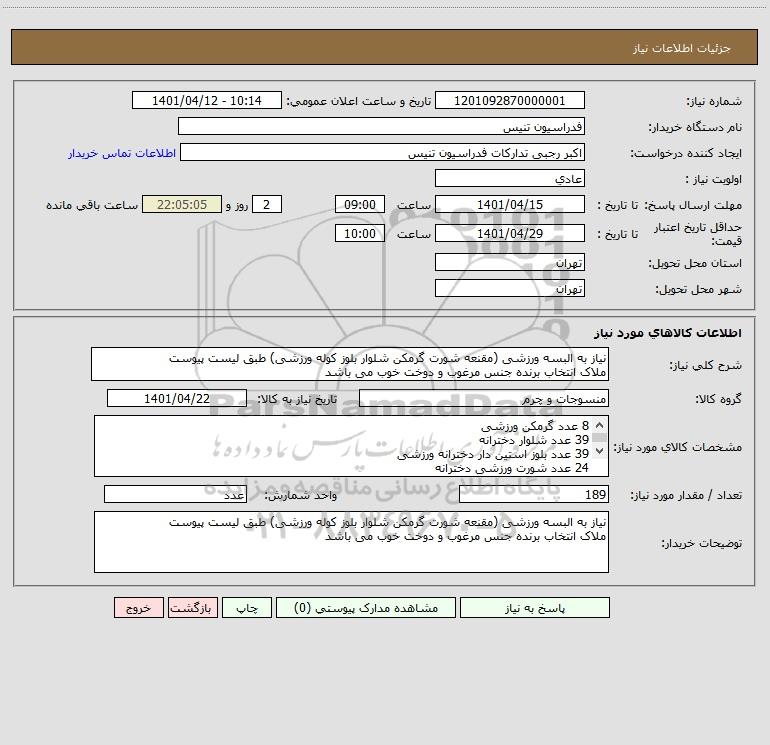The image size is (770, 745).
Task: Click scroll up arrow in item specifications list
Action: click(599, 425)
